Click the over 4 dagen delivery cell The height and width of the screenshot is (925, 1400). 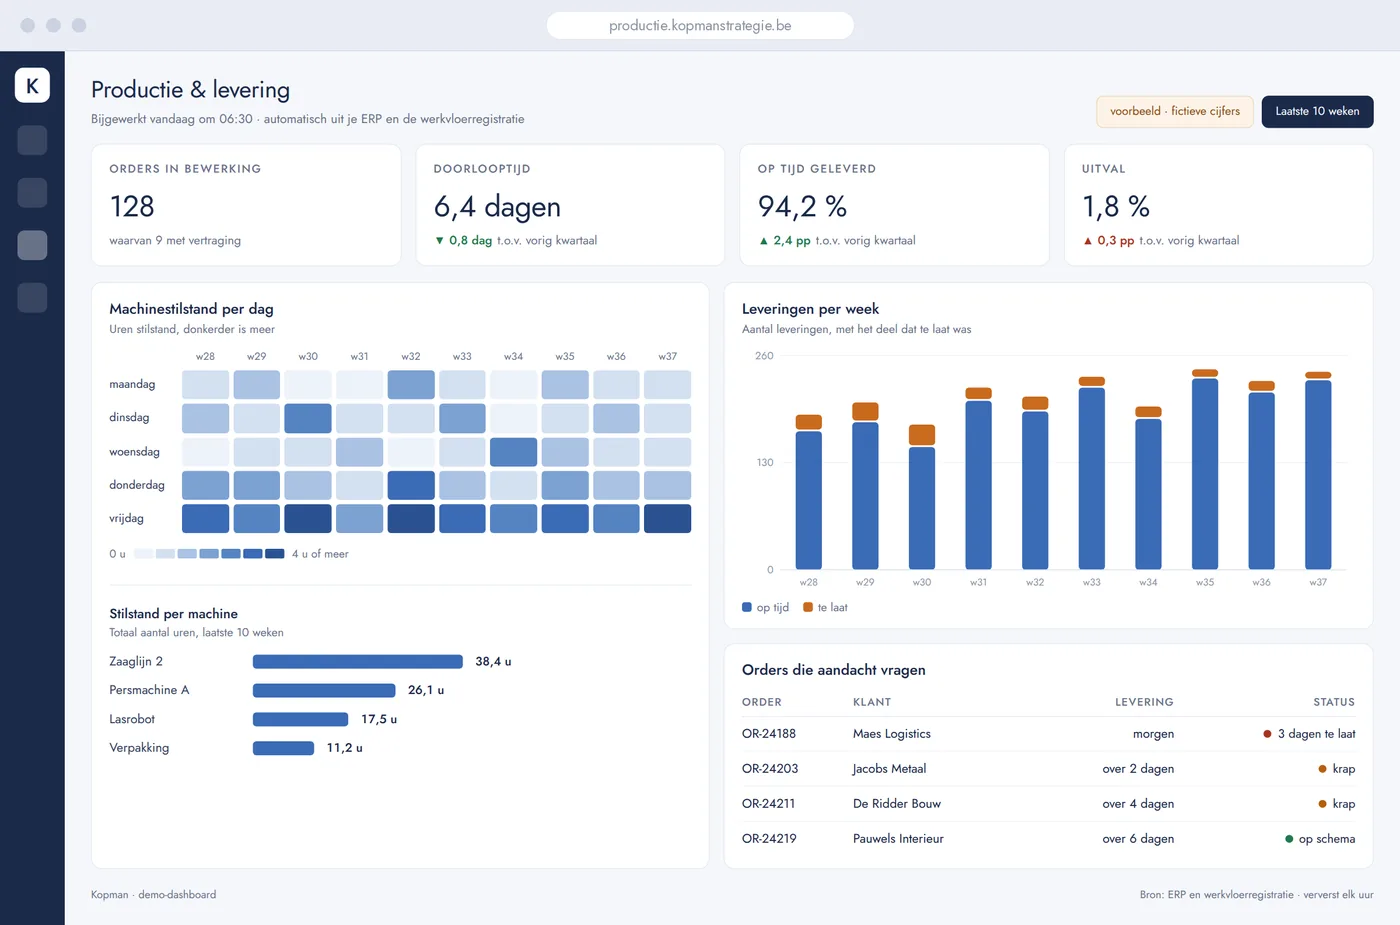pos(1138,804)
